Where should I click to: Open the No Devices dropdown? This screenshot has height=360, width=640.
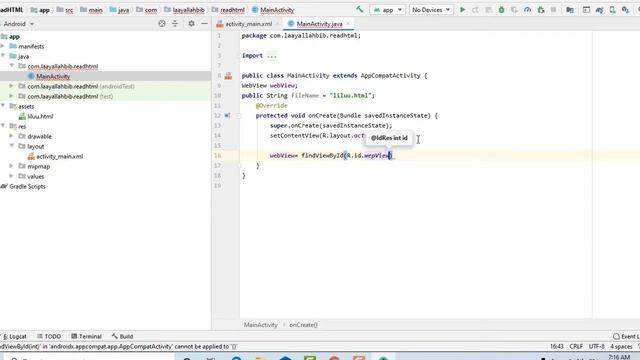pos(431,9)
